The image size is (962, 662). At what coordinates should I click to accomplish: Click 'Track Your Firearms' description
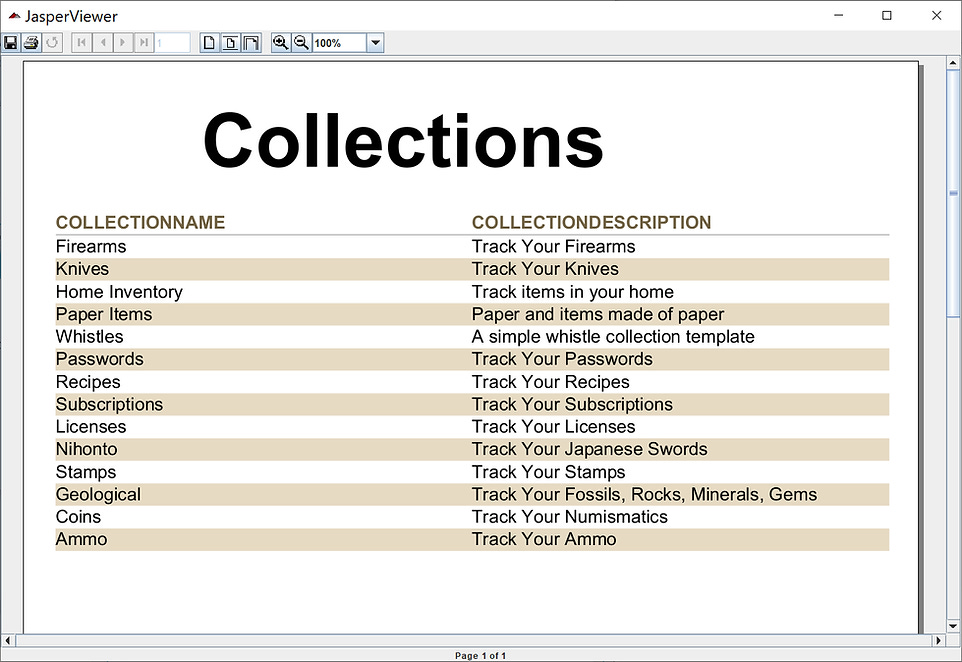point(553,247)
